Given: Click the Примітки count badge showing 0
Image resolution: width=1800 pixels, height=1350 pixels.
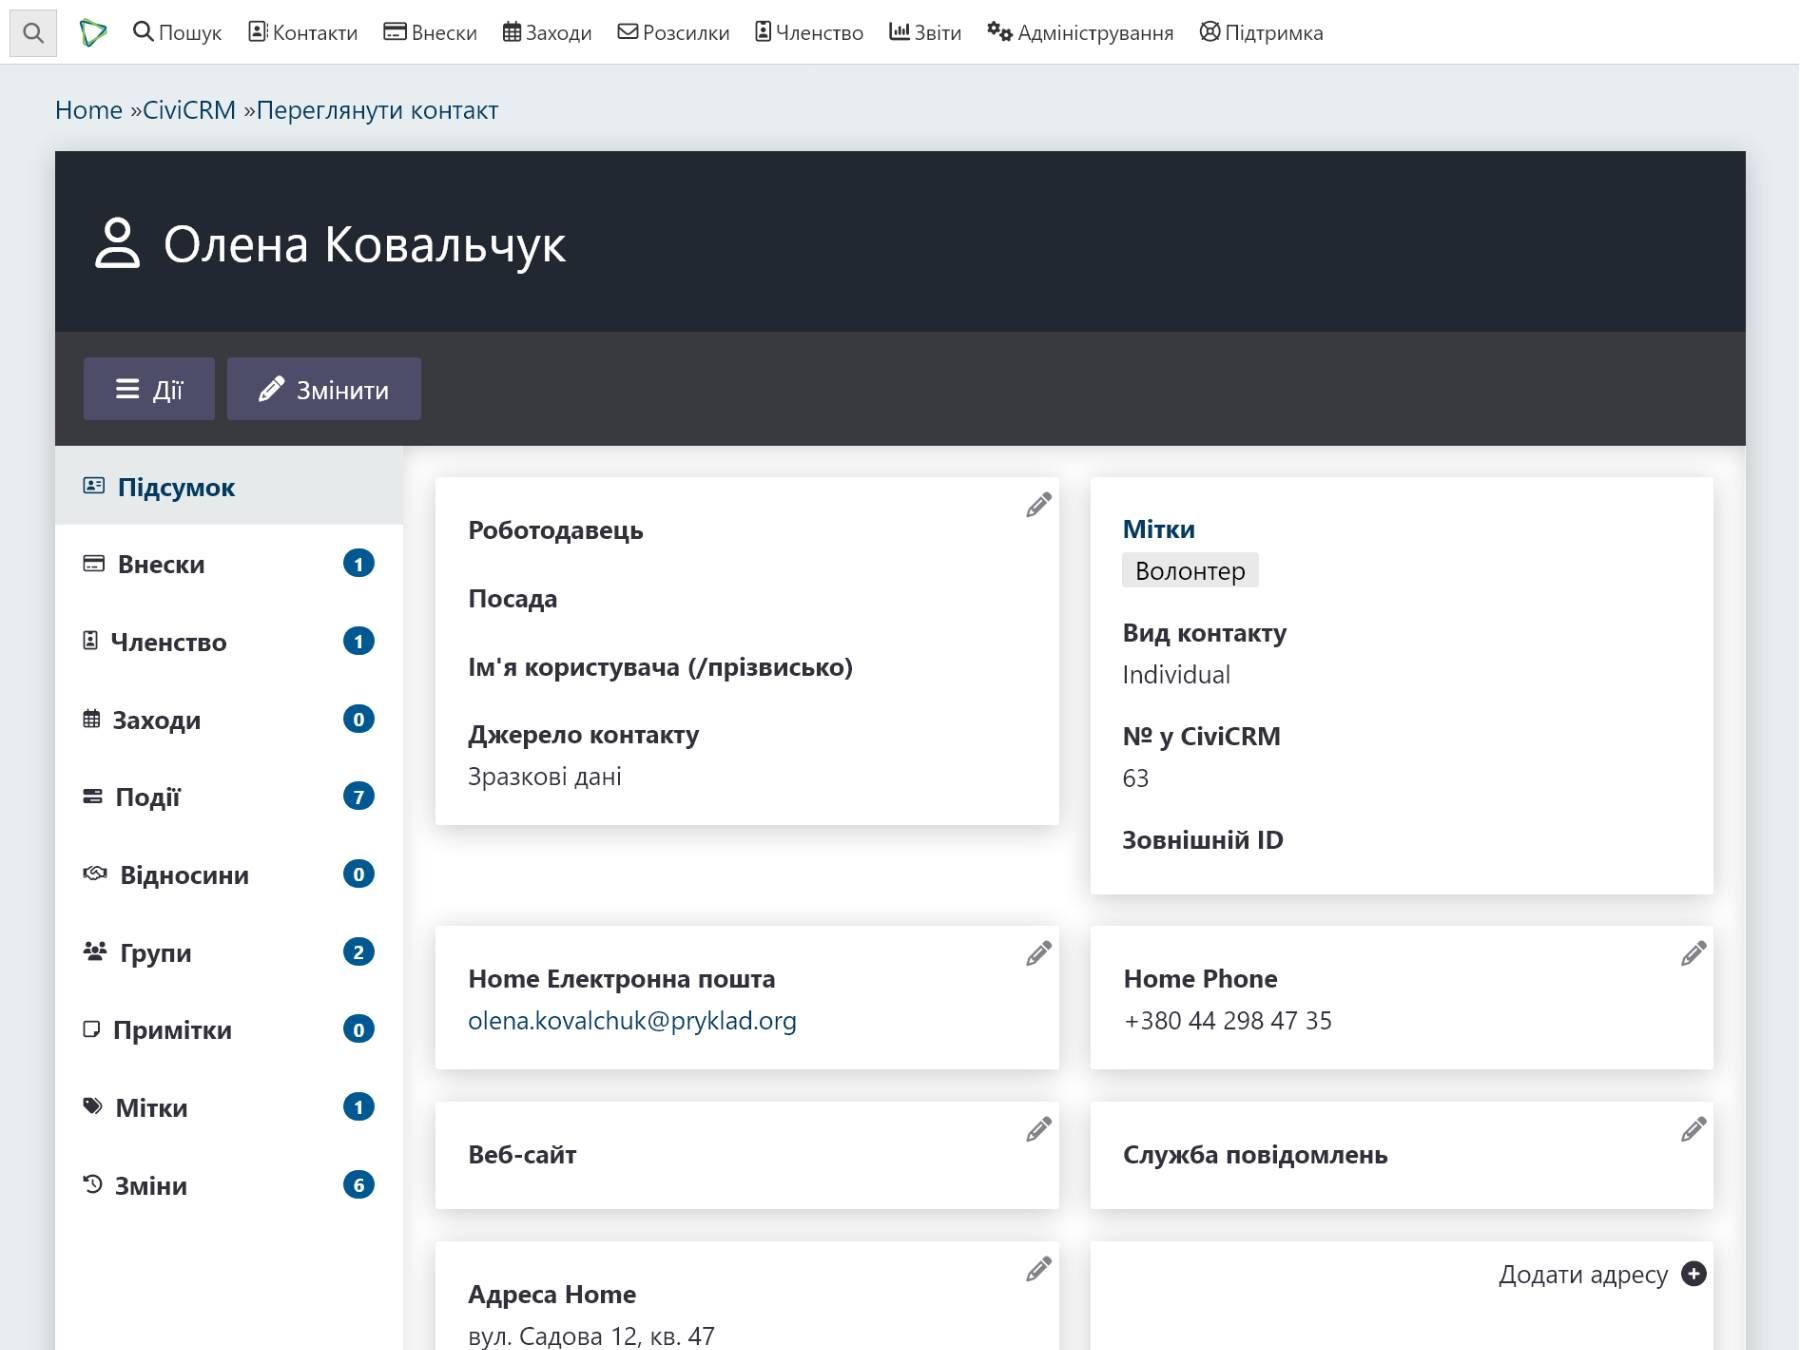Looking at the screenshot, I should point(359,1029).
